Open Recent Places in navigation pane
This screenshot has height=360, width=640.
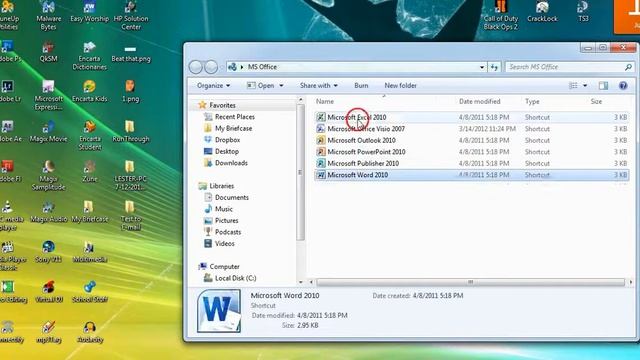[229, 117]
